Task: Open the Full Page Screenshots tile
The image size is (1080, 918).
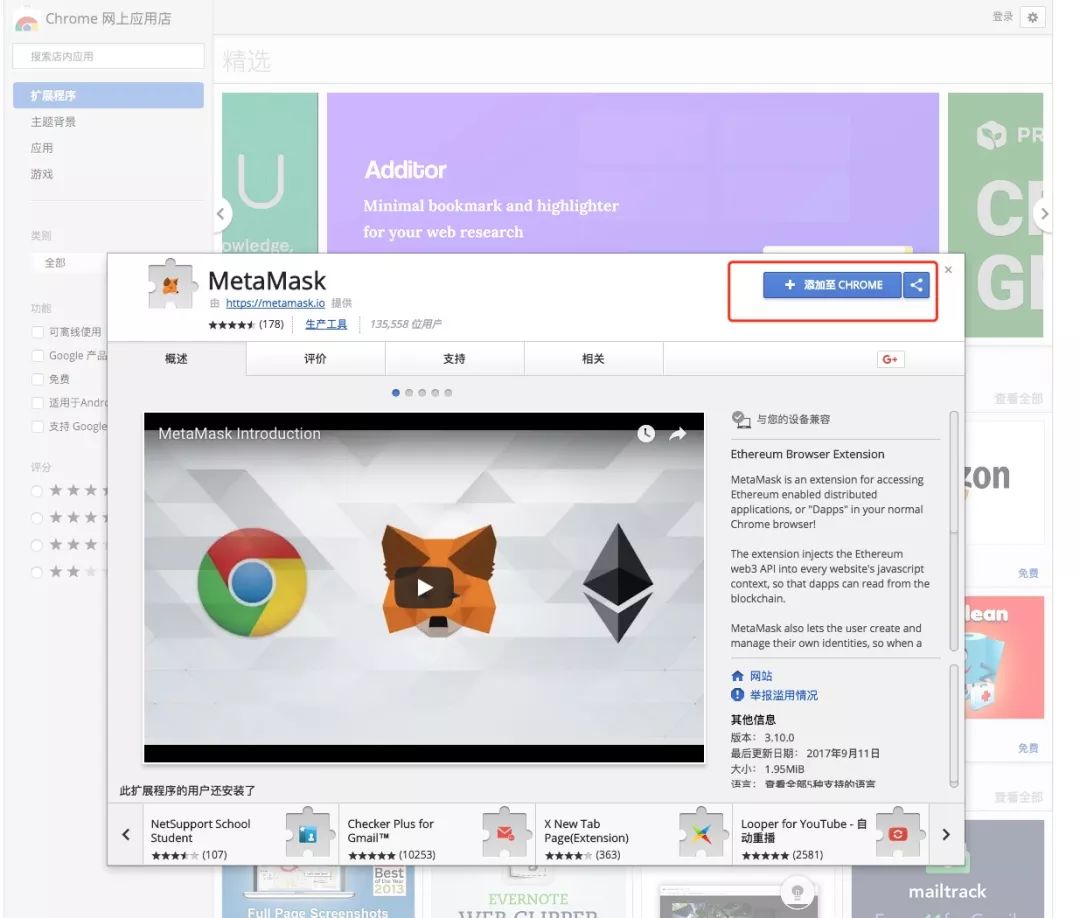Action: [318, 892]
